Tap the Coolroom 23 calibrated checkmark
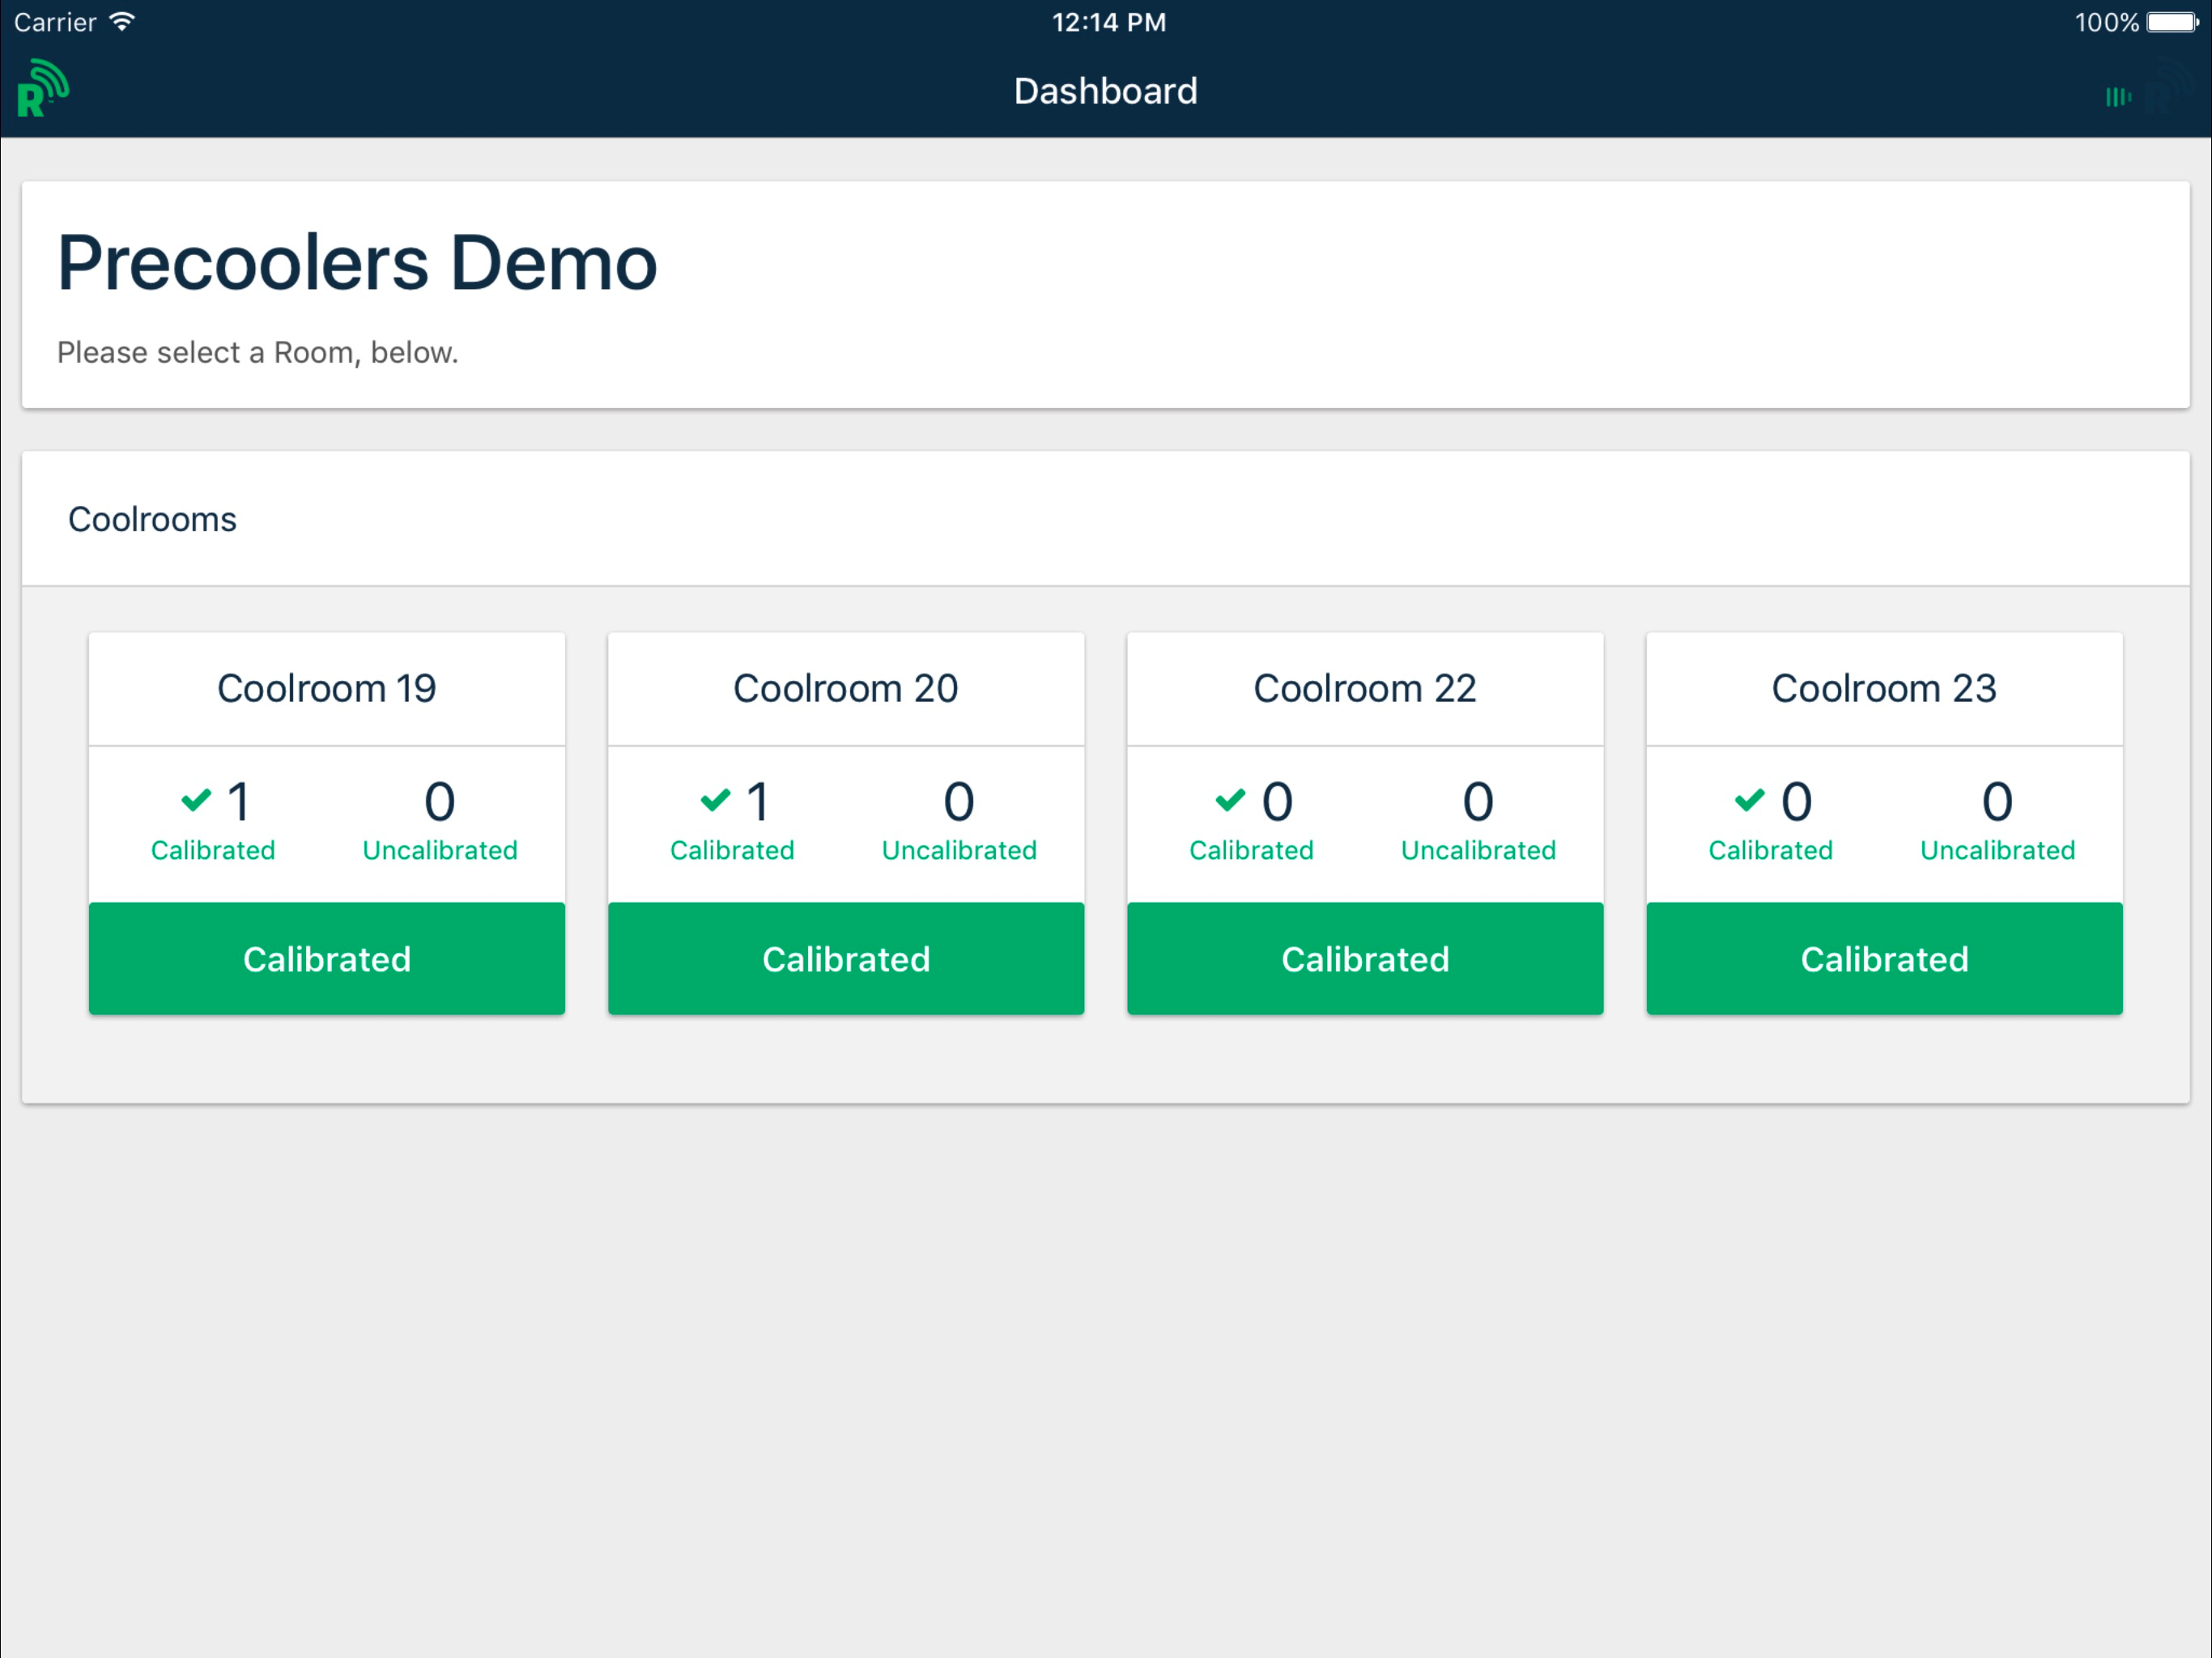This screenshot has width=2212, height=1658. (x=1749, y=800)
